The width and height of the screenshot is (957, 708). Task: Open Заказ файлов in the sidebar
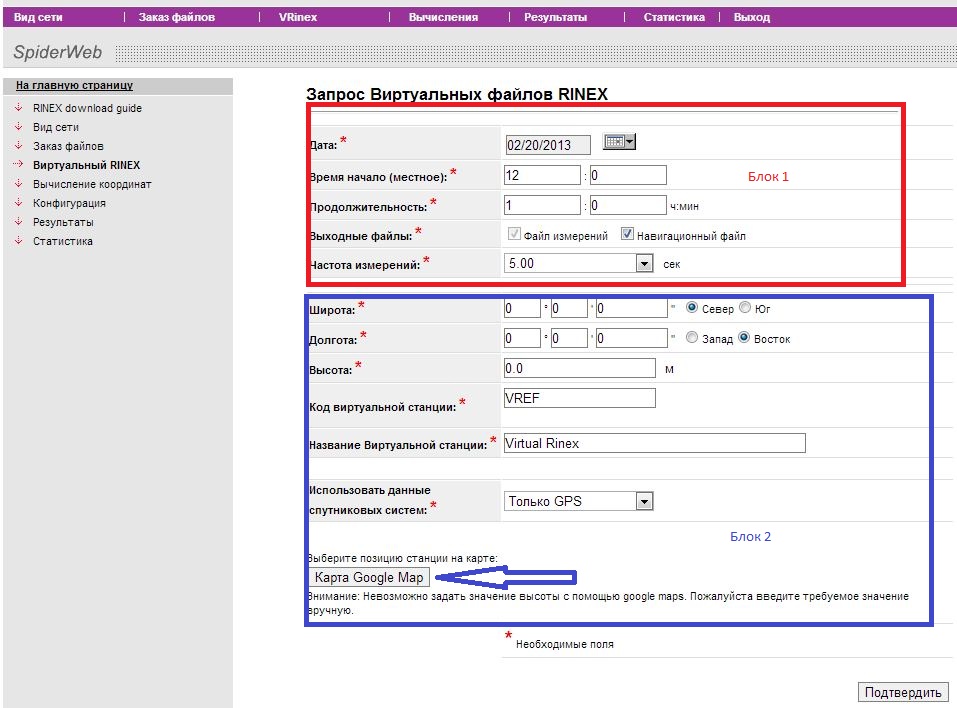68,146
